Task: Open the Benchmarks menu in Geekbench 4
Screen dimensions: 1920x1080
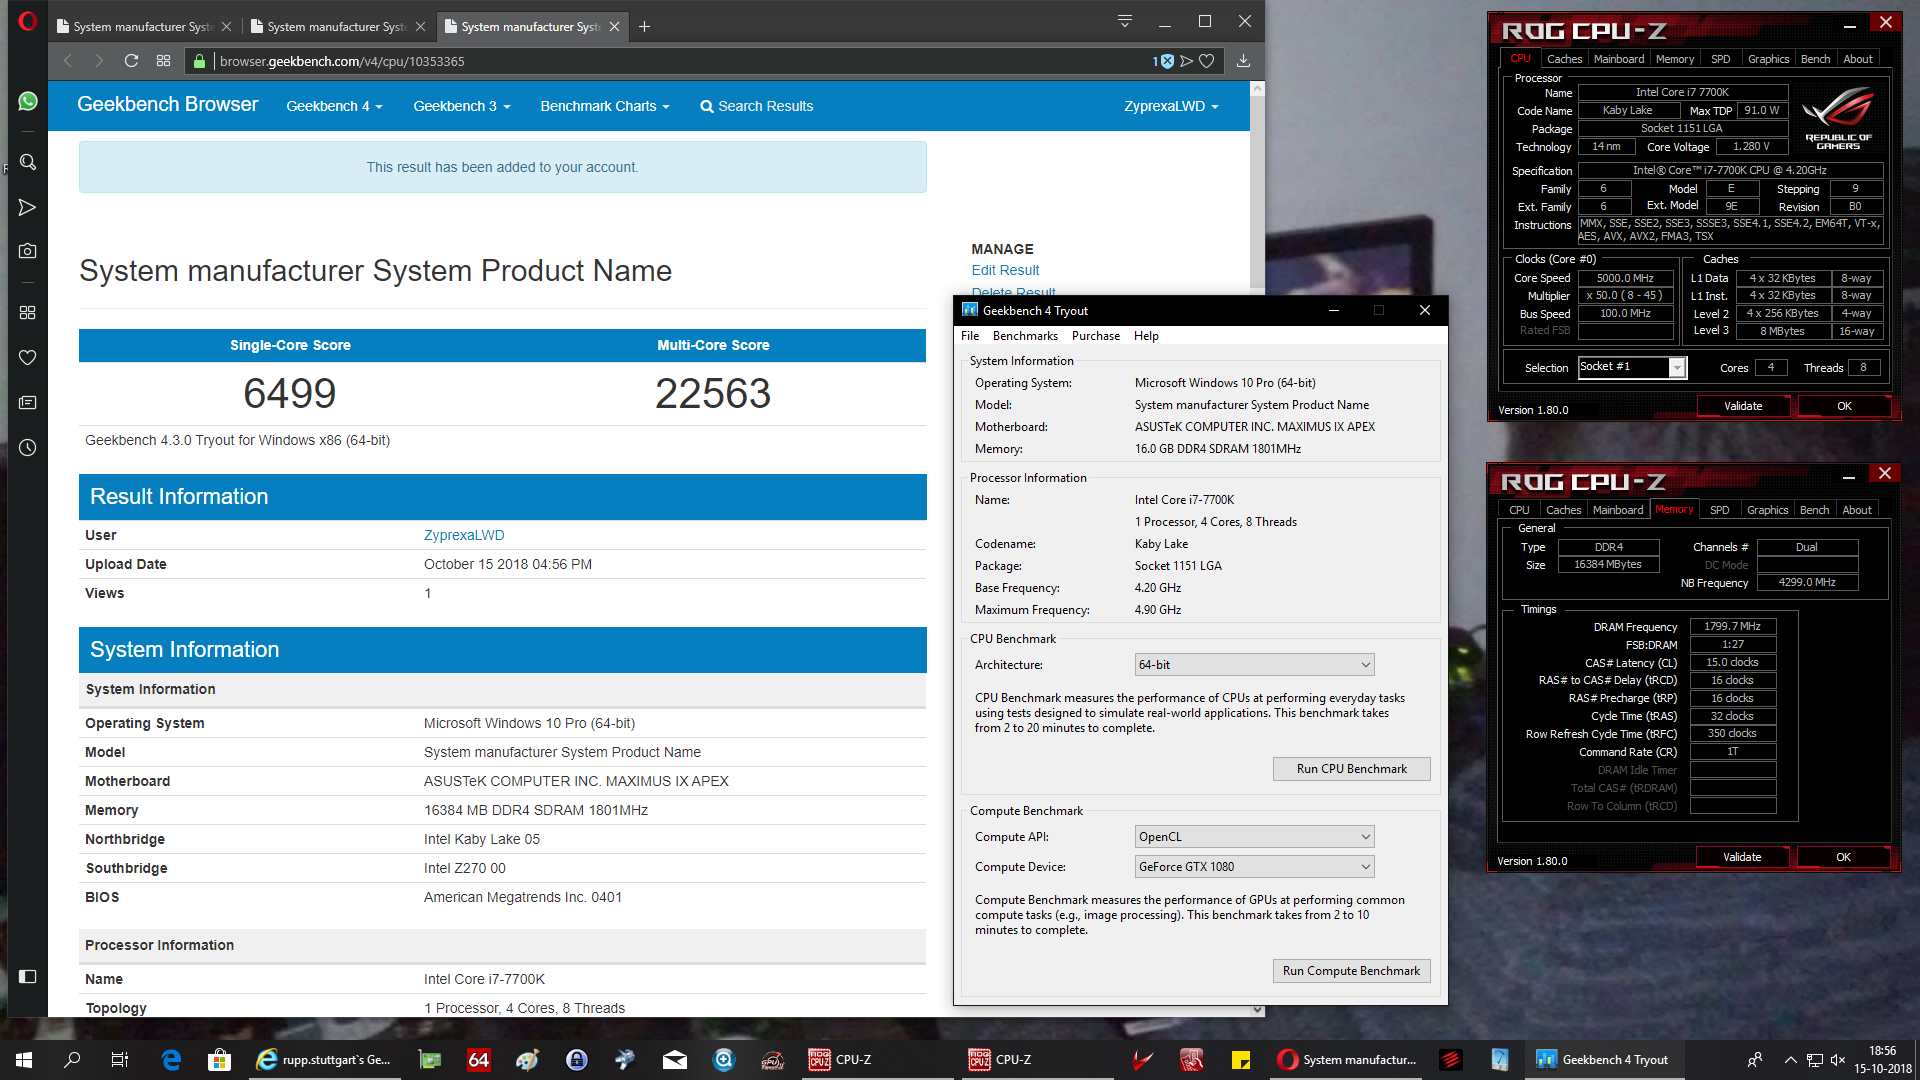Action: [x=1025, y=336]
